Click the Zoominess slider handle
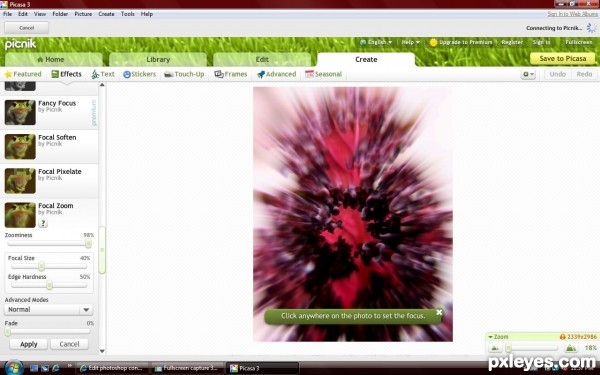 tap(88, 244)
